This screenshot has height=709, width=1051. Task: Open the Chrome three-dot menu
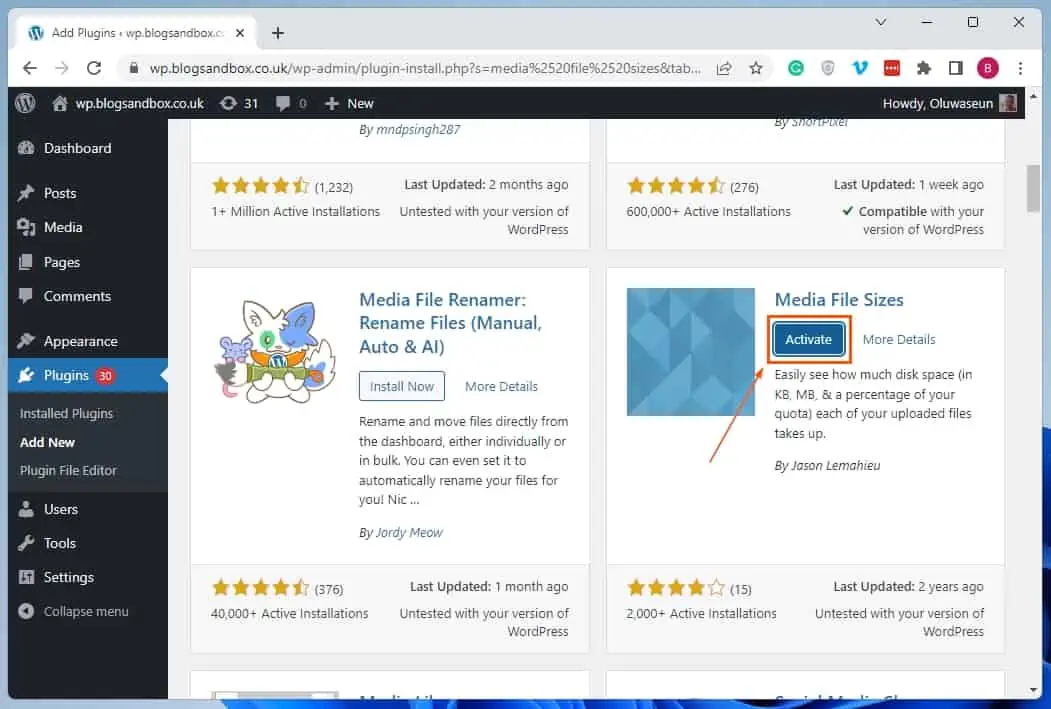click(1020, 68)
